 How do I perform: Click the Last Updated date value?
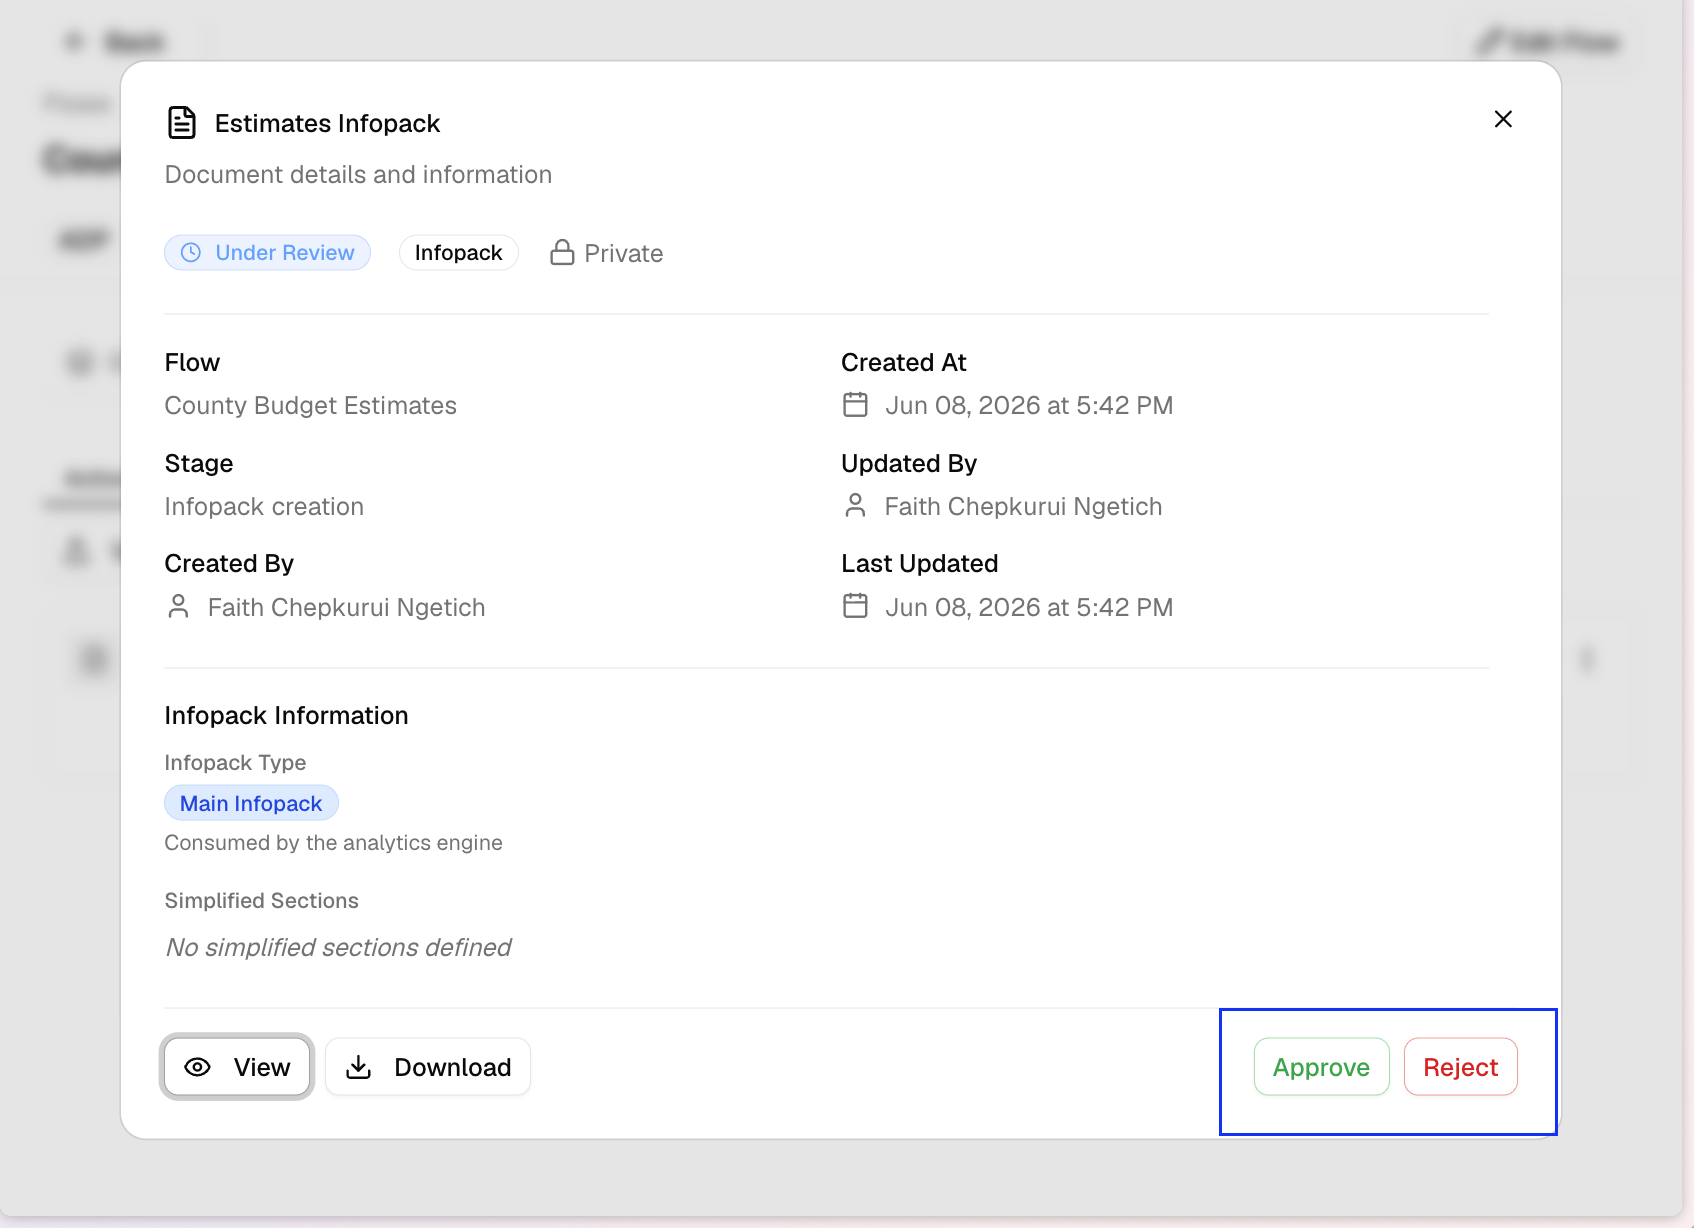click(x=1029, y=607)
